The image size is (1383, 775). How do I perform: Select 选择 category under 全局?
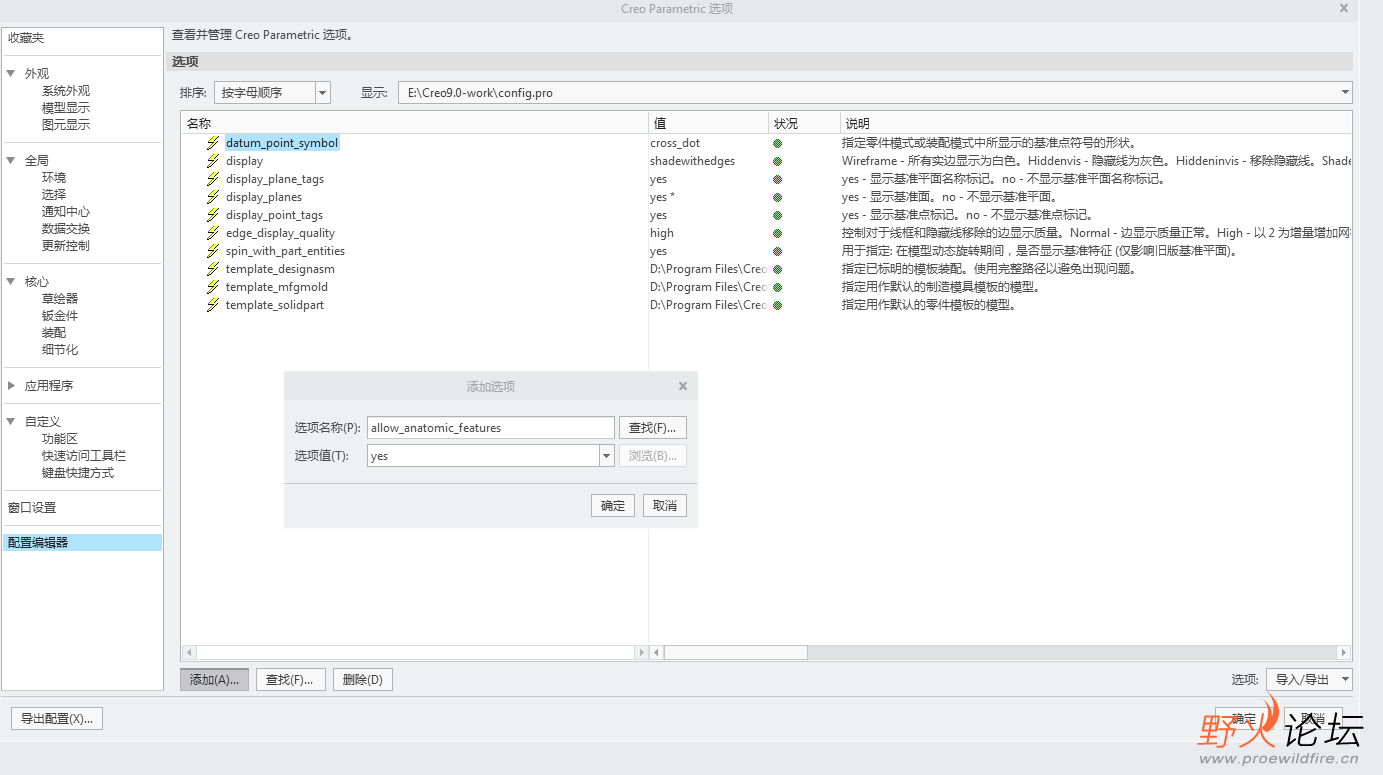click(54, 194)
